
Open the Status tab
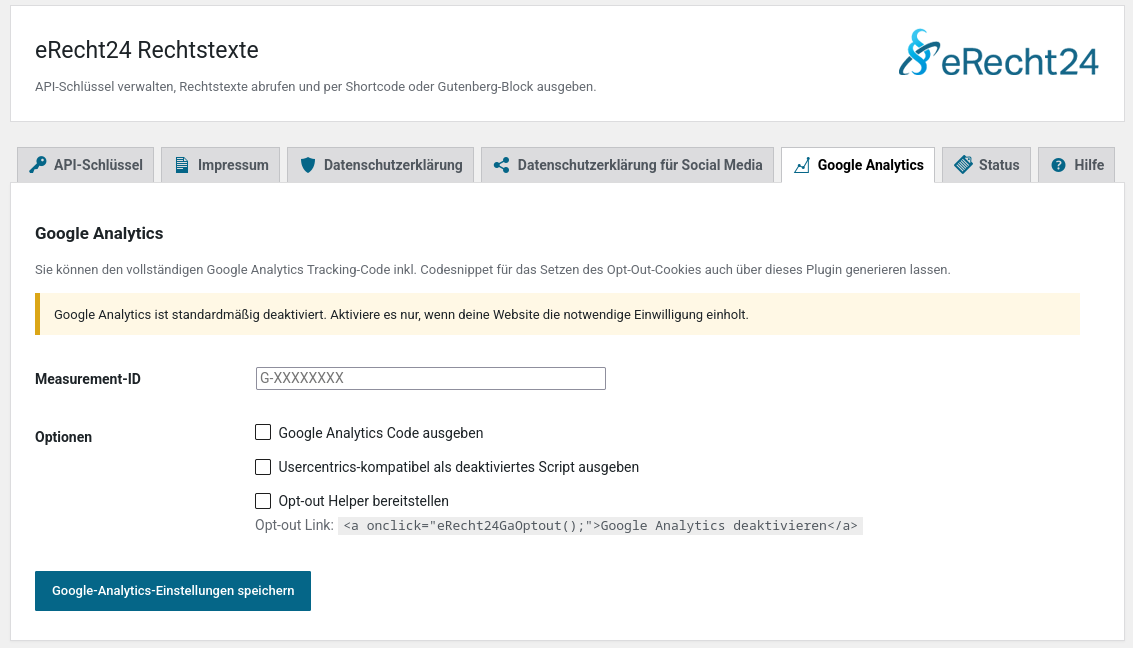pos(986,165)
